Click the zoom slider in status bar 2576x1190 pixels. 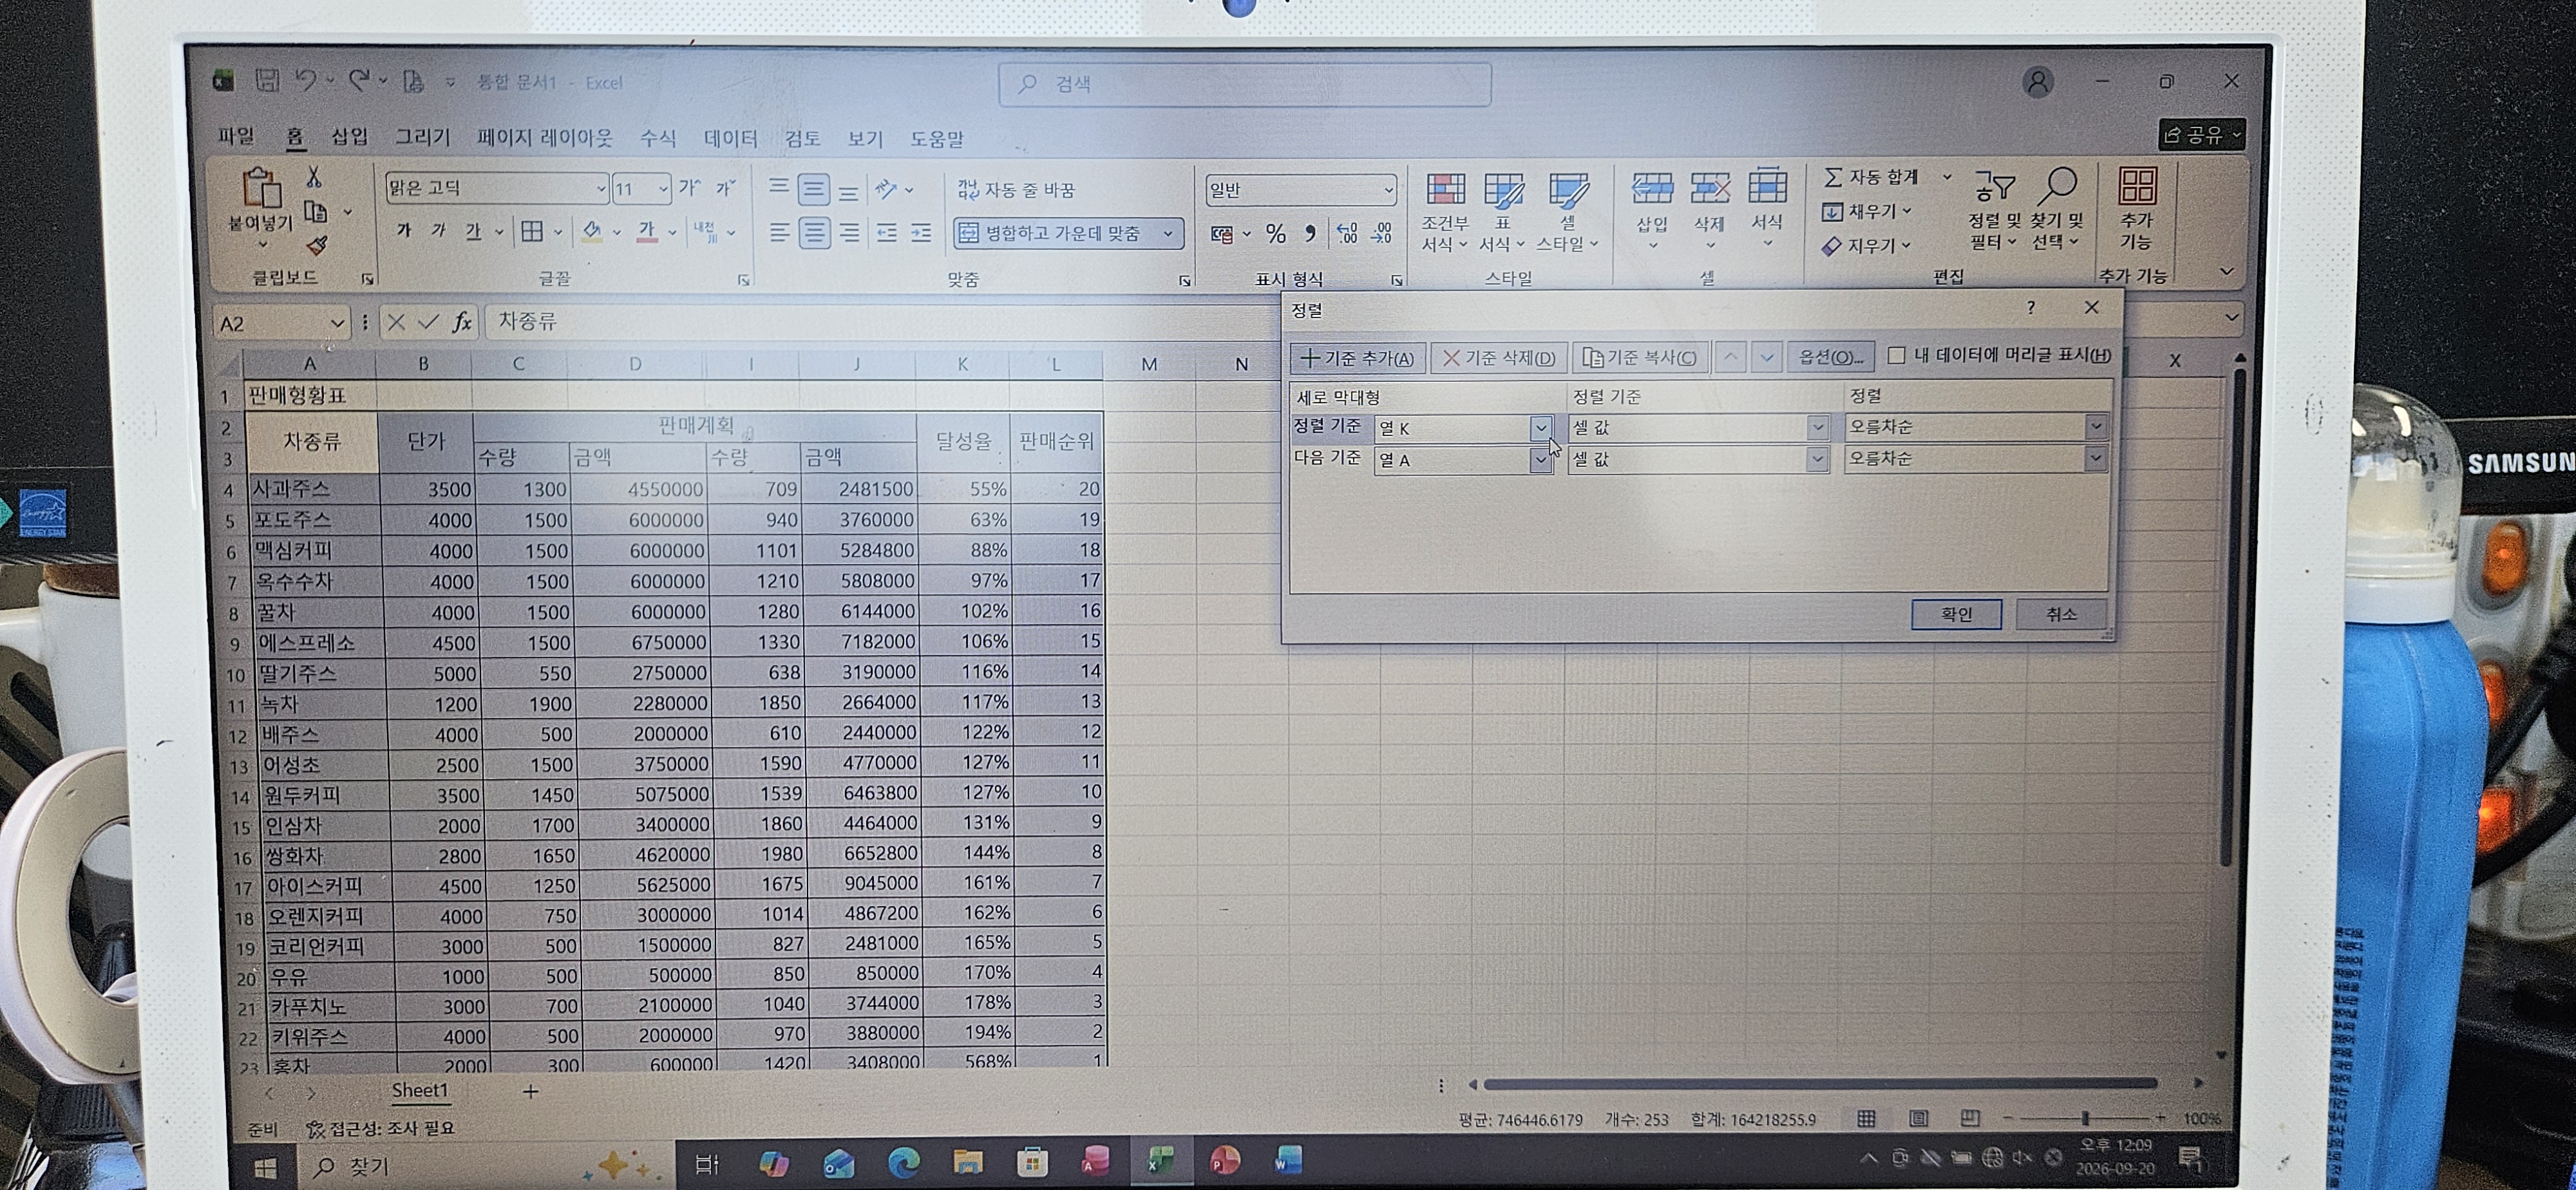[x=2084, y=1118]
